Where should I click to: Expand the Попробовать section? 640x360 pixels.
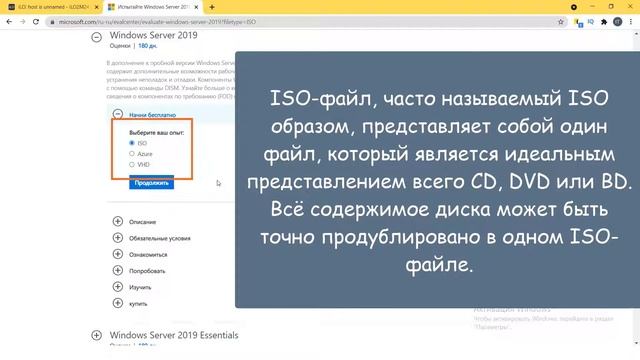pyautogui.click(x=118, y=270)
